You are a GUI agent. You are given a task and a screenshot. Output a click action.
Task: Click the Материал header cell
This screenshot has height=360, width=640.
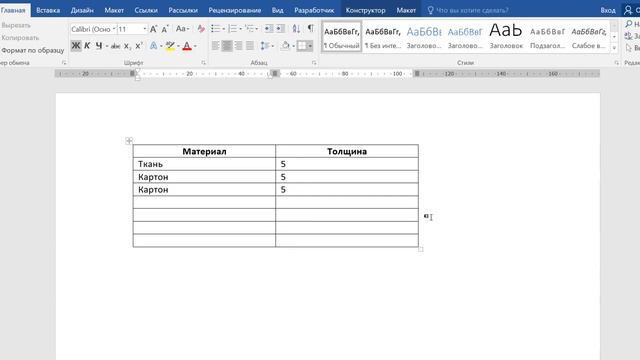point(204,151)
